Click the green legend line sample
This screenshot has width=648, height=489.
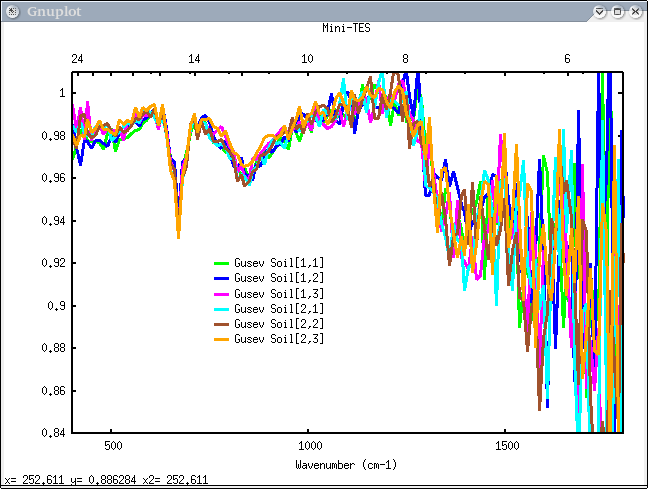coord(222,263)
